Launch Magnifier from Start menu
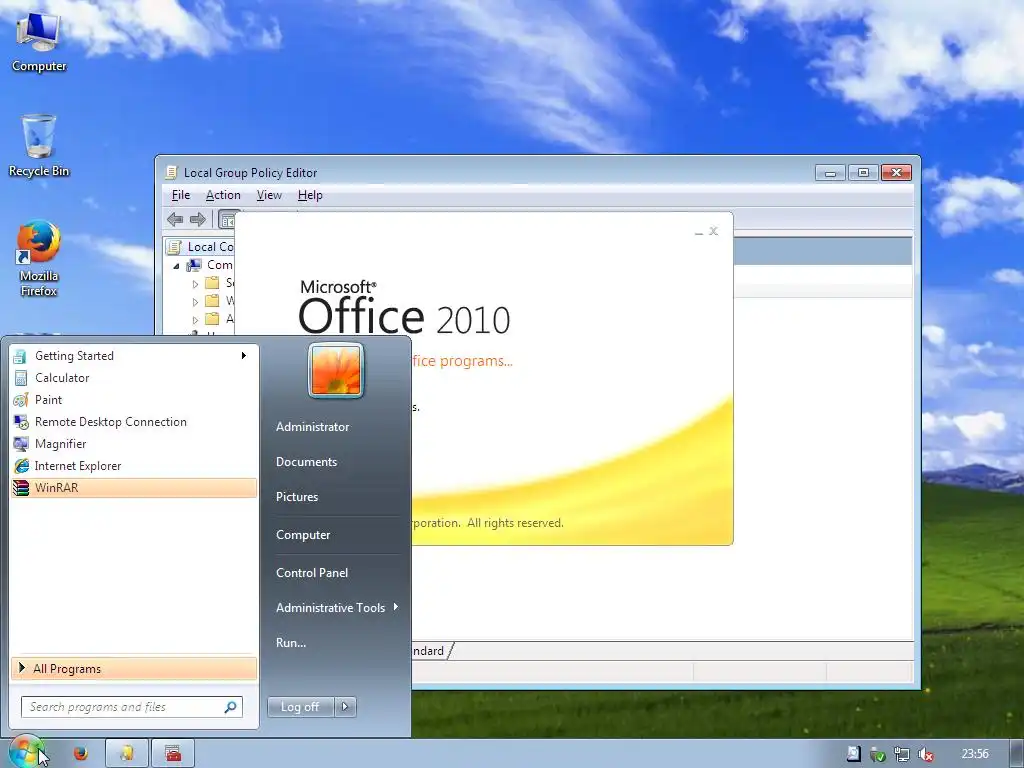This screenshot has height=768, width=1024. point(133,444)
